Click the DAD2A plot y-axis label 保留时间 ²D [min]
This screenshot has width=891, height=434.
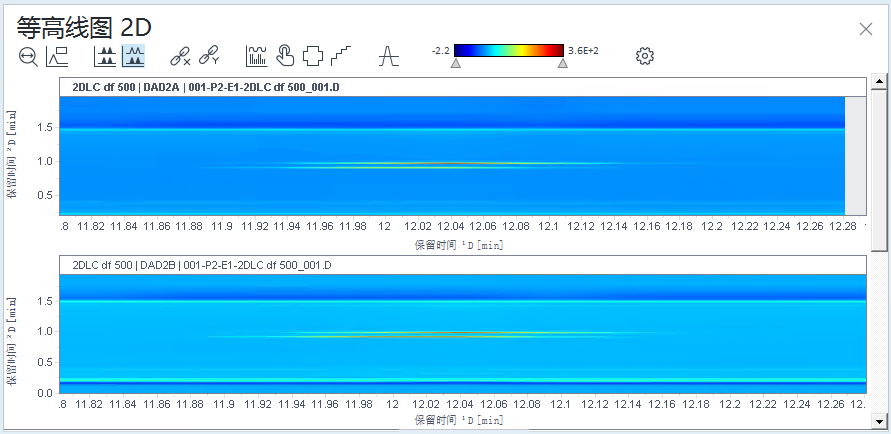(x=11, y=154)
